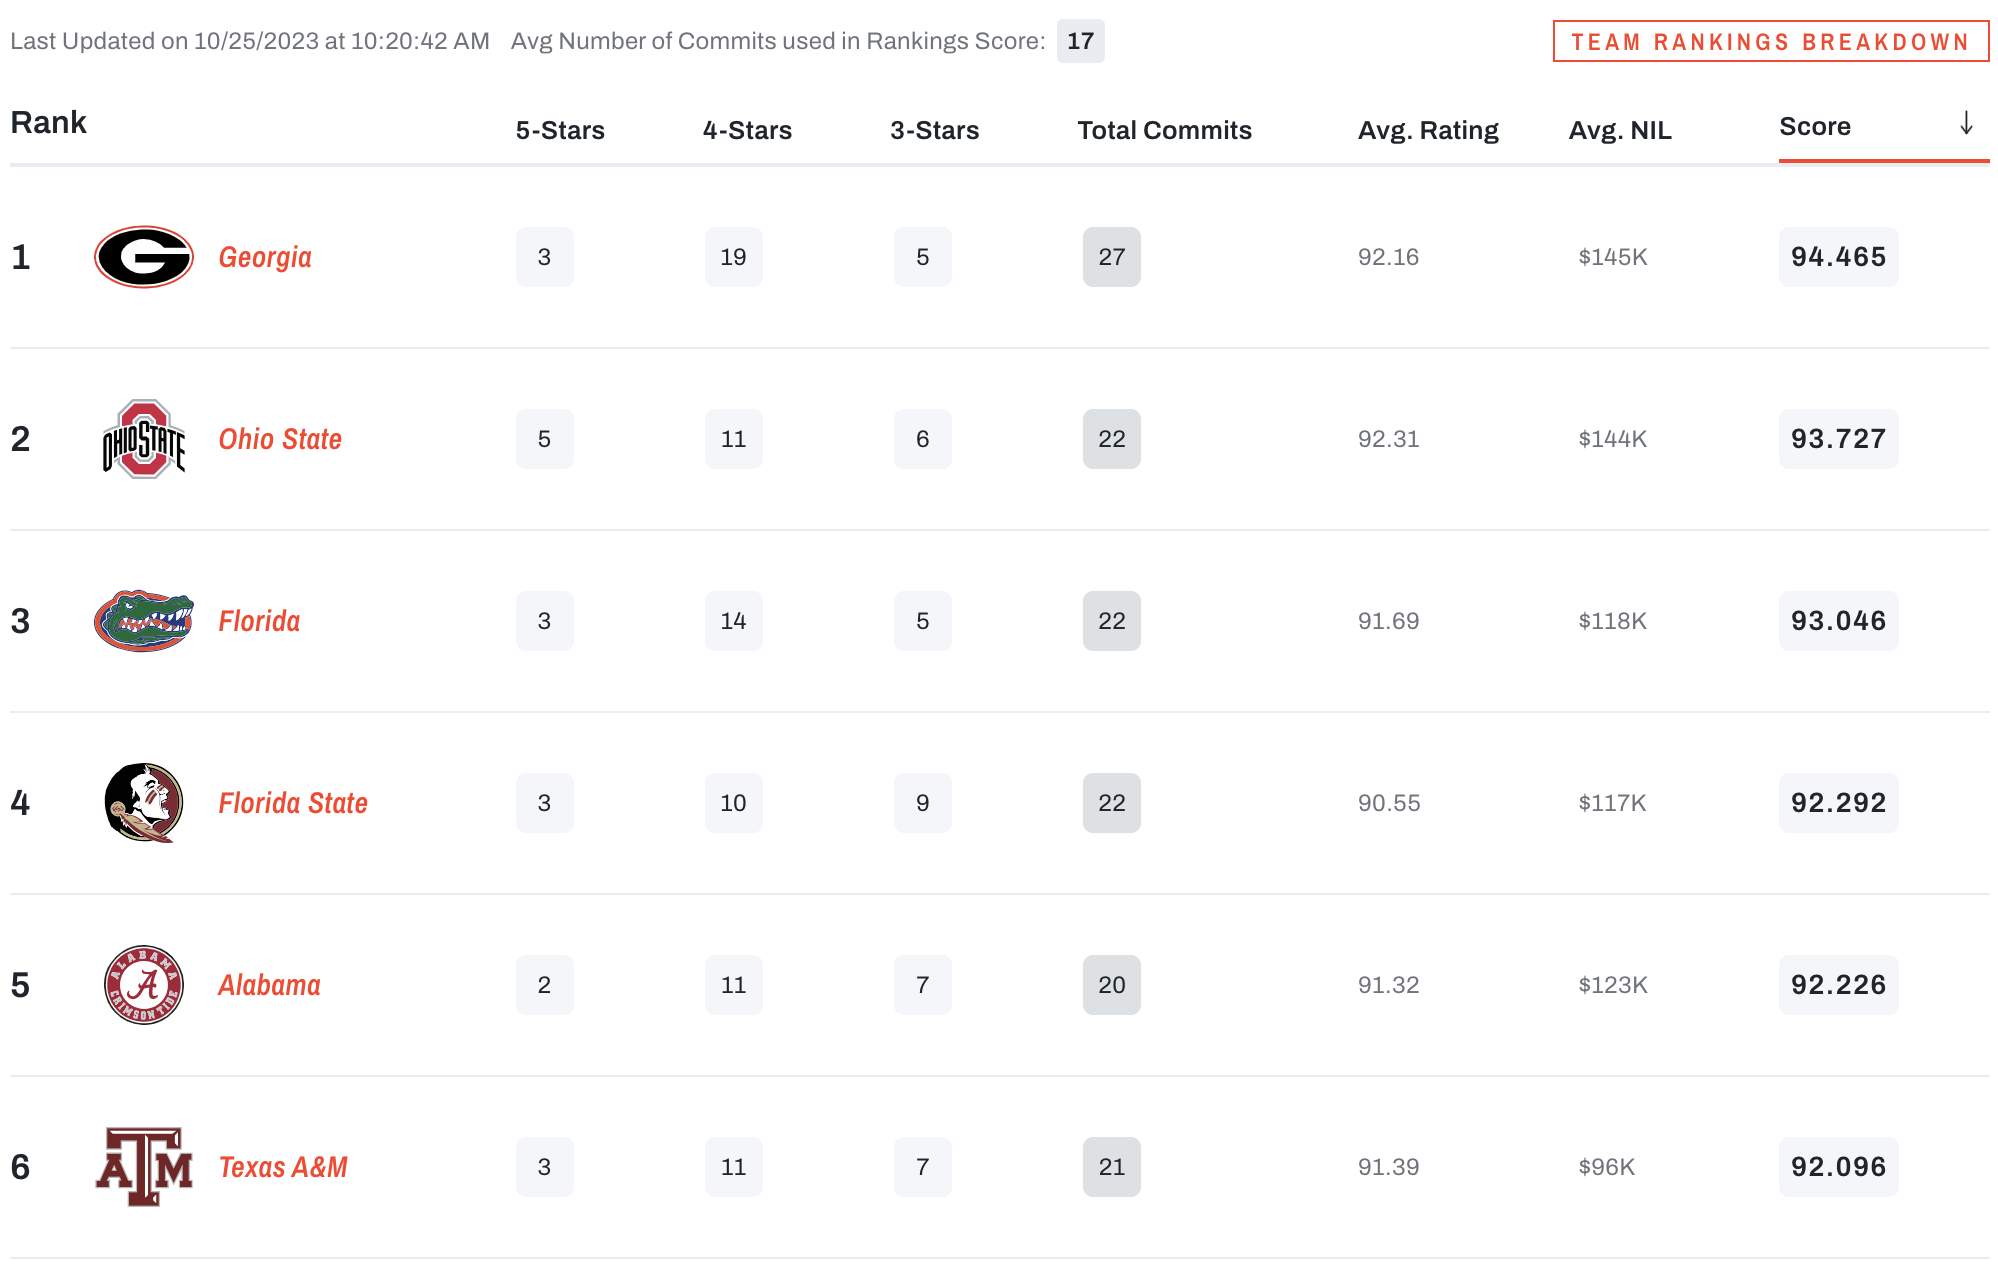The height and width of the screenshot is (1264, 1998).
Task: Open the Texas A&M team link
Action: [283, 1168]
